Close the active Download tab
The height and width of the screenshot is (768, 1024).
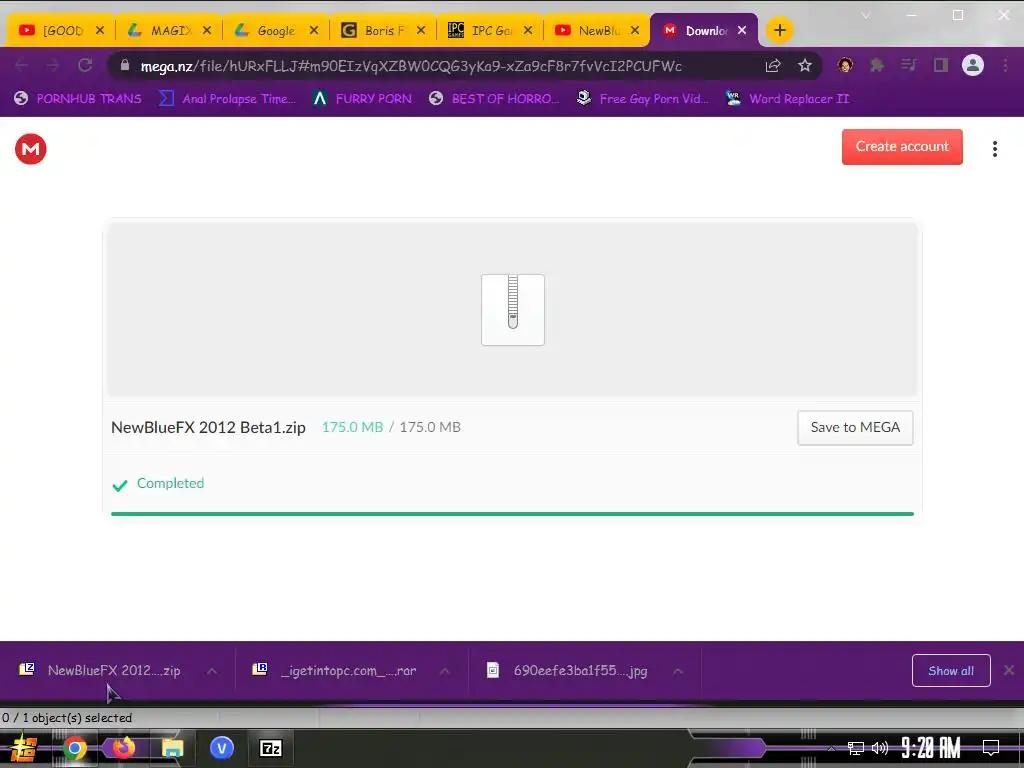tap(742, 30)
